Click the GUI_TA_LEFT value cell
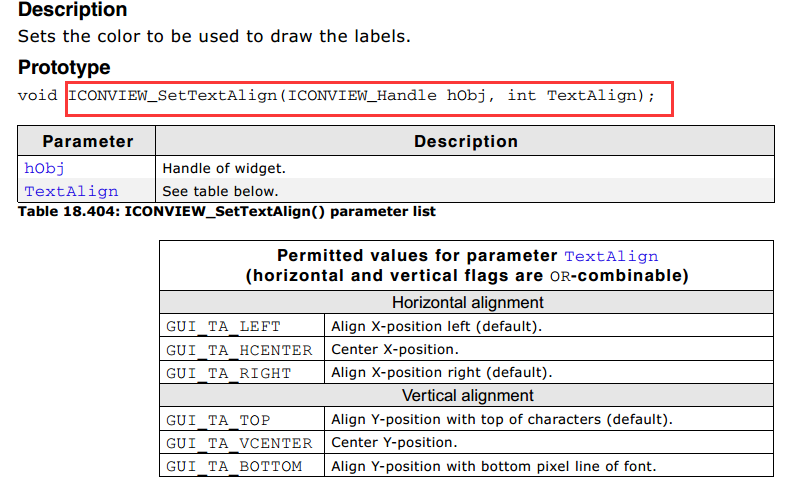Image resolution: width=794 pixels, height=481 pixels. 224,326
